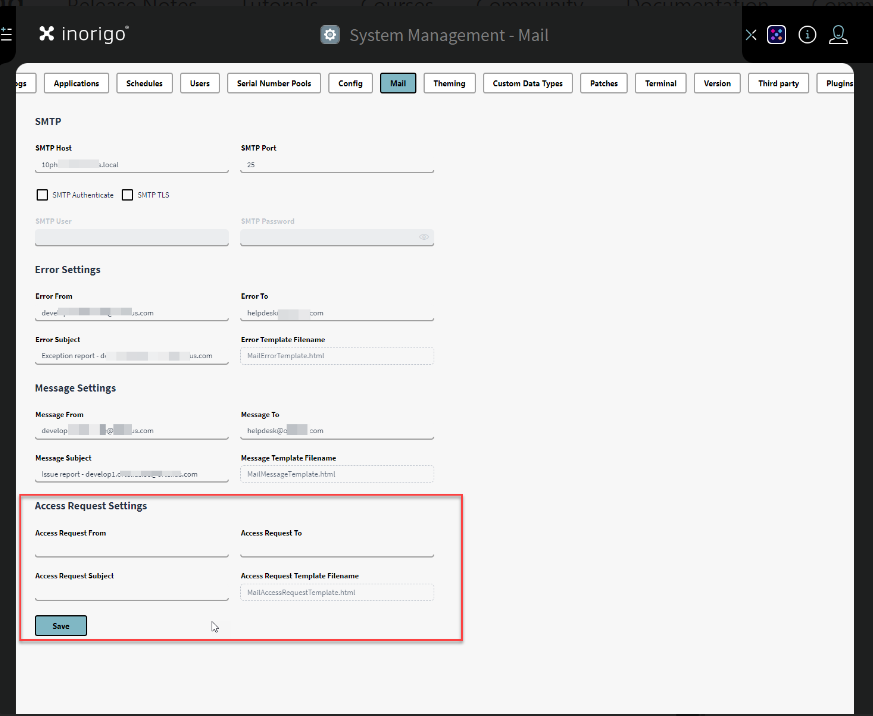The height and width of the screenshot is (716, 873).
Task: Click the X icon in top right
Action: point(751,35)
